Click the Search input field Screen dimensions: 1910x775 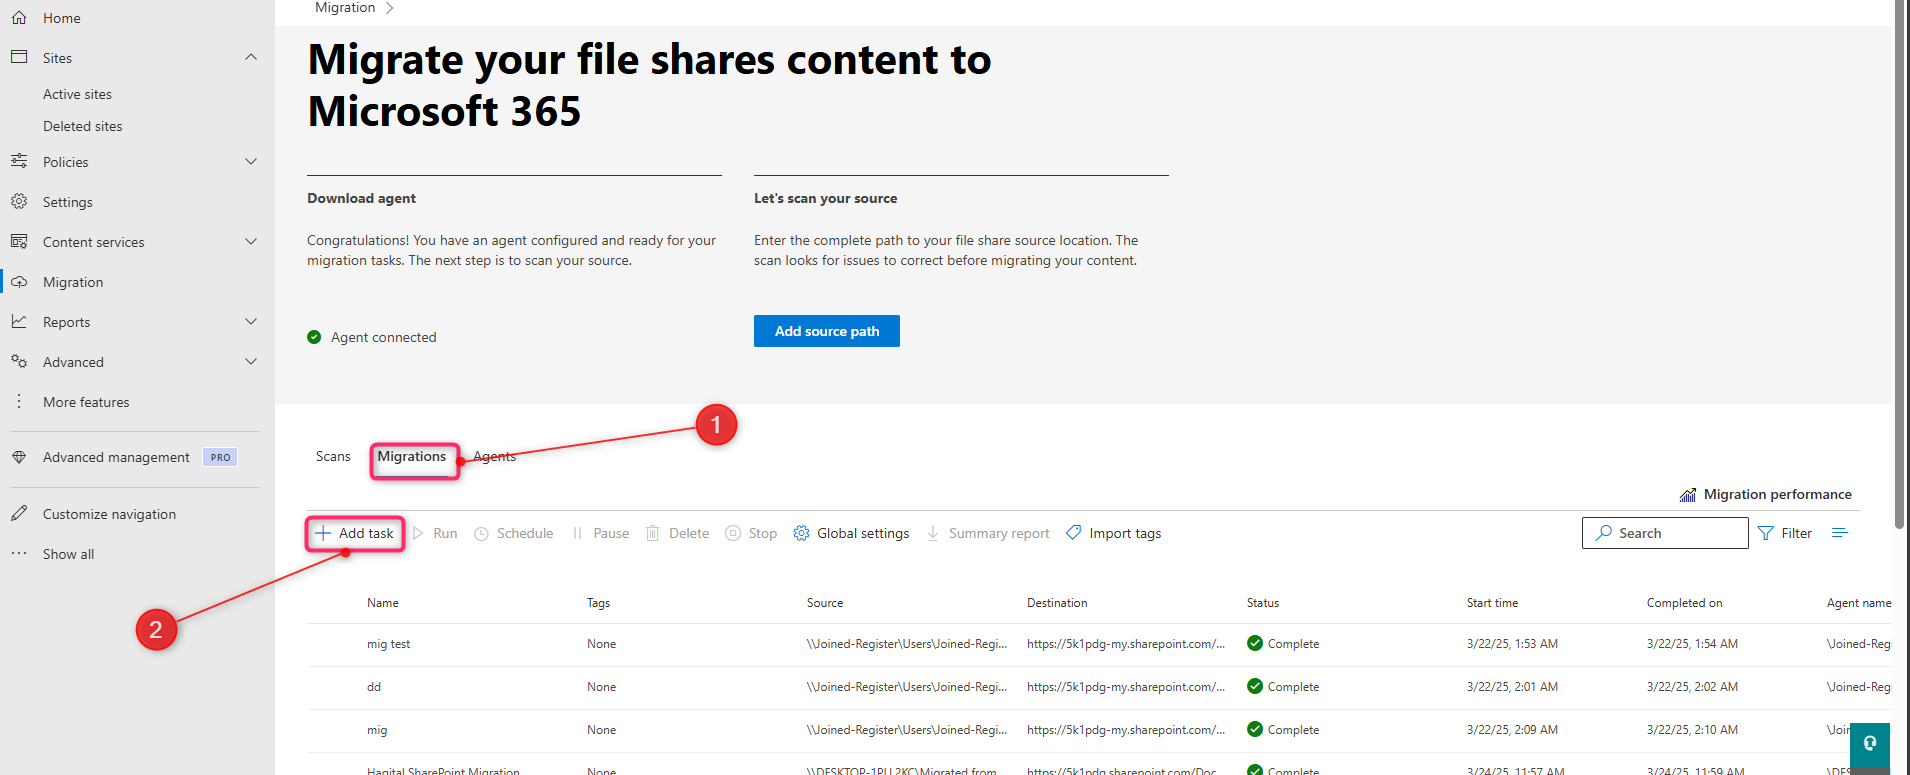pyautogui.click(x=1665, y=533)
